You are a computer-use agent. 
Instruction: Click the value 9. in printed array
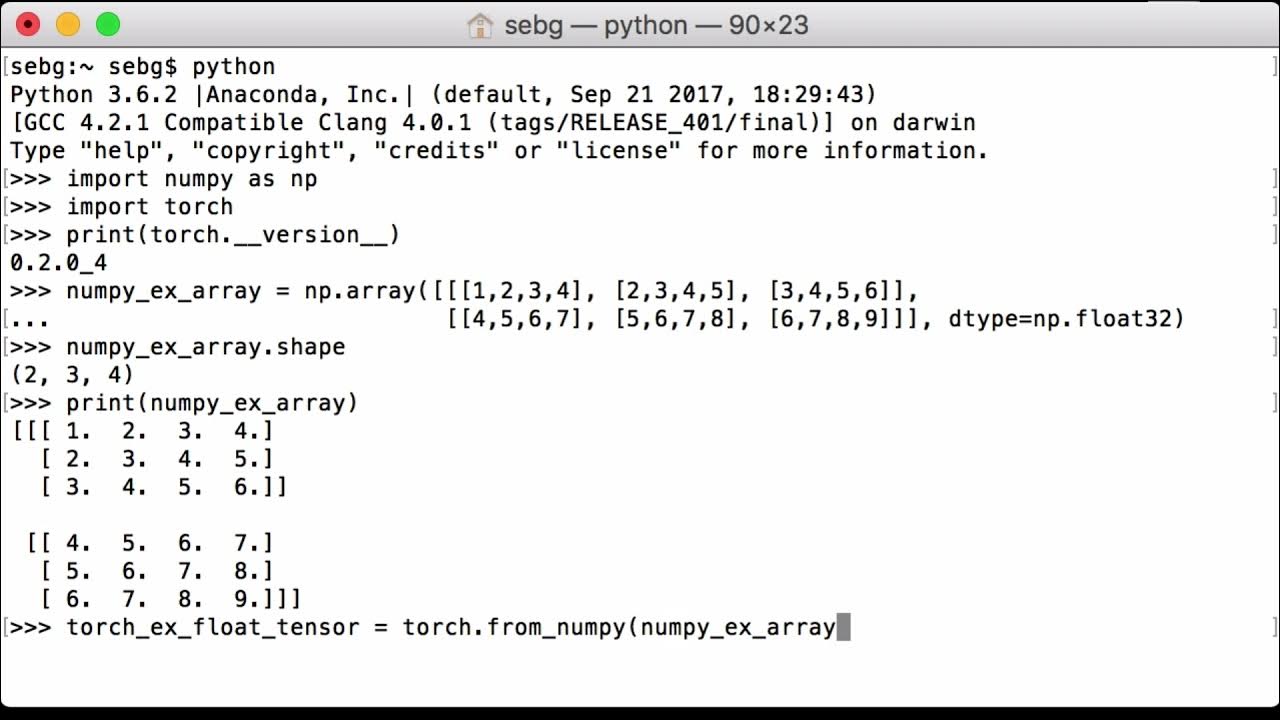[x=246, y=599]
